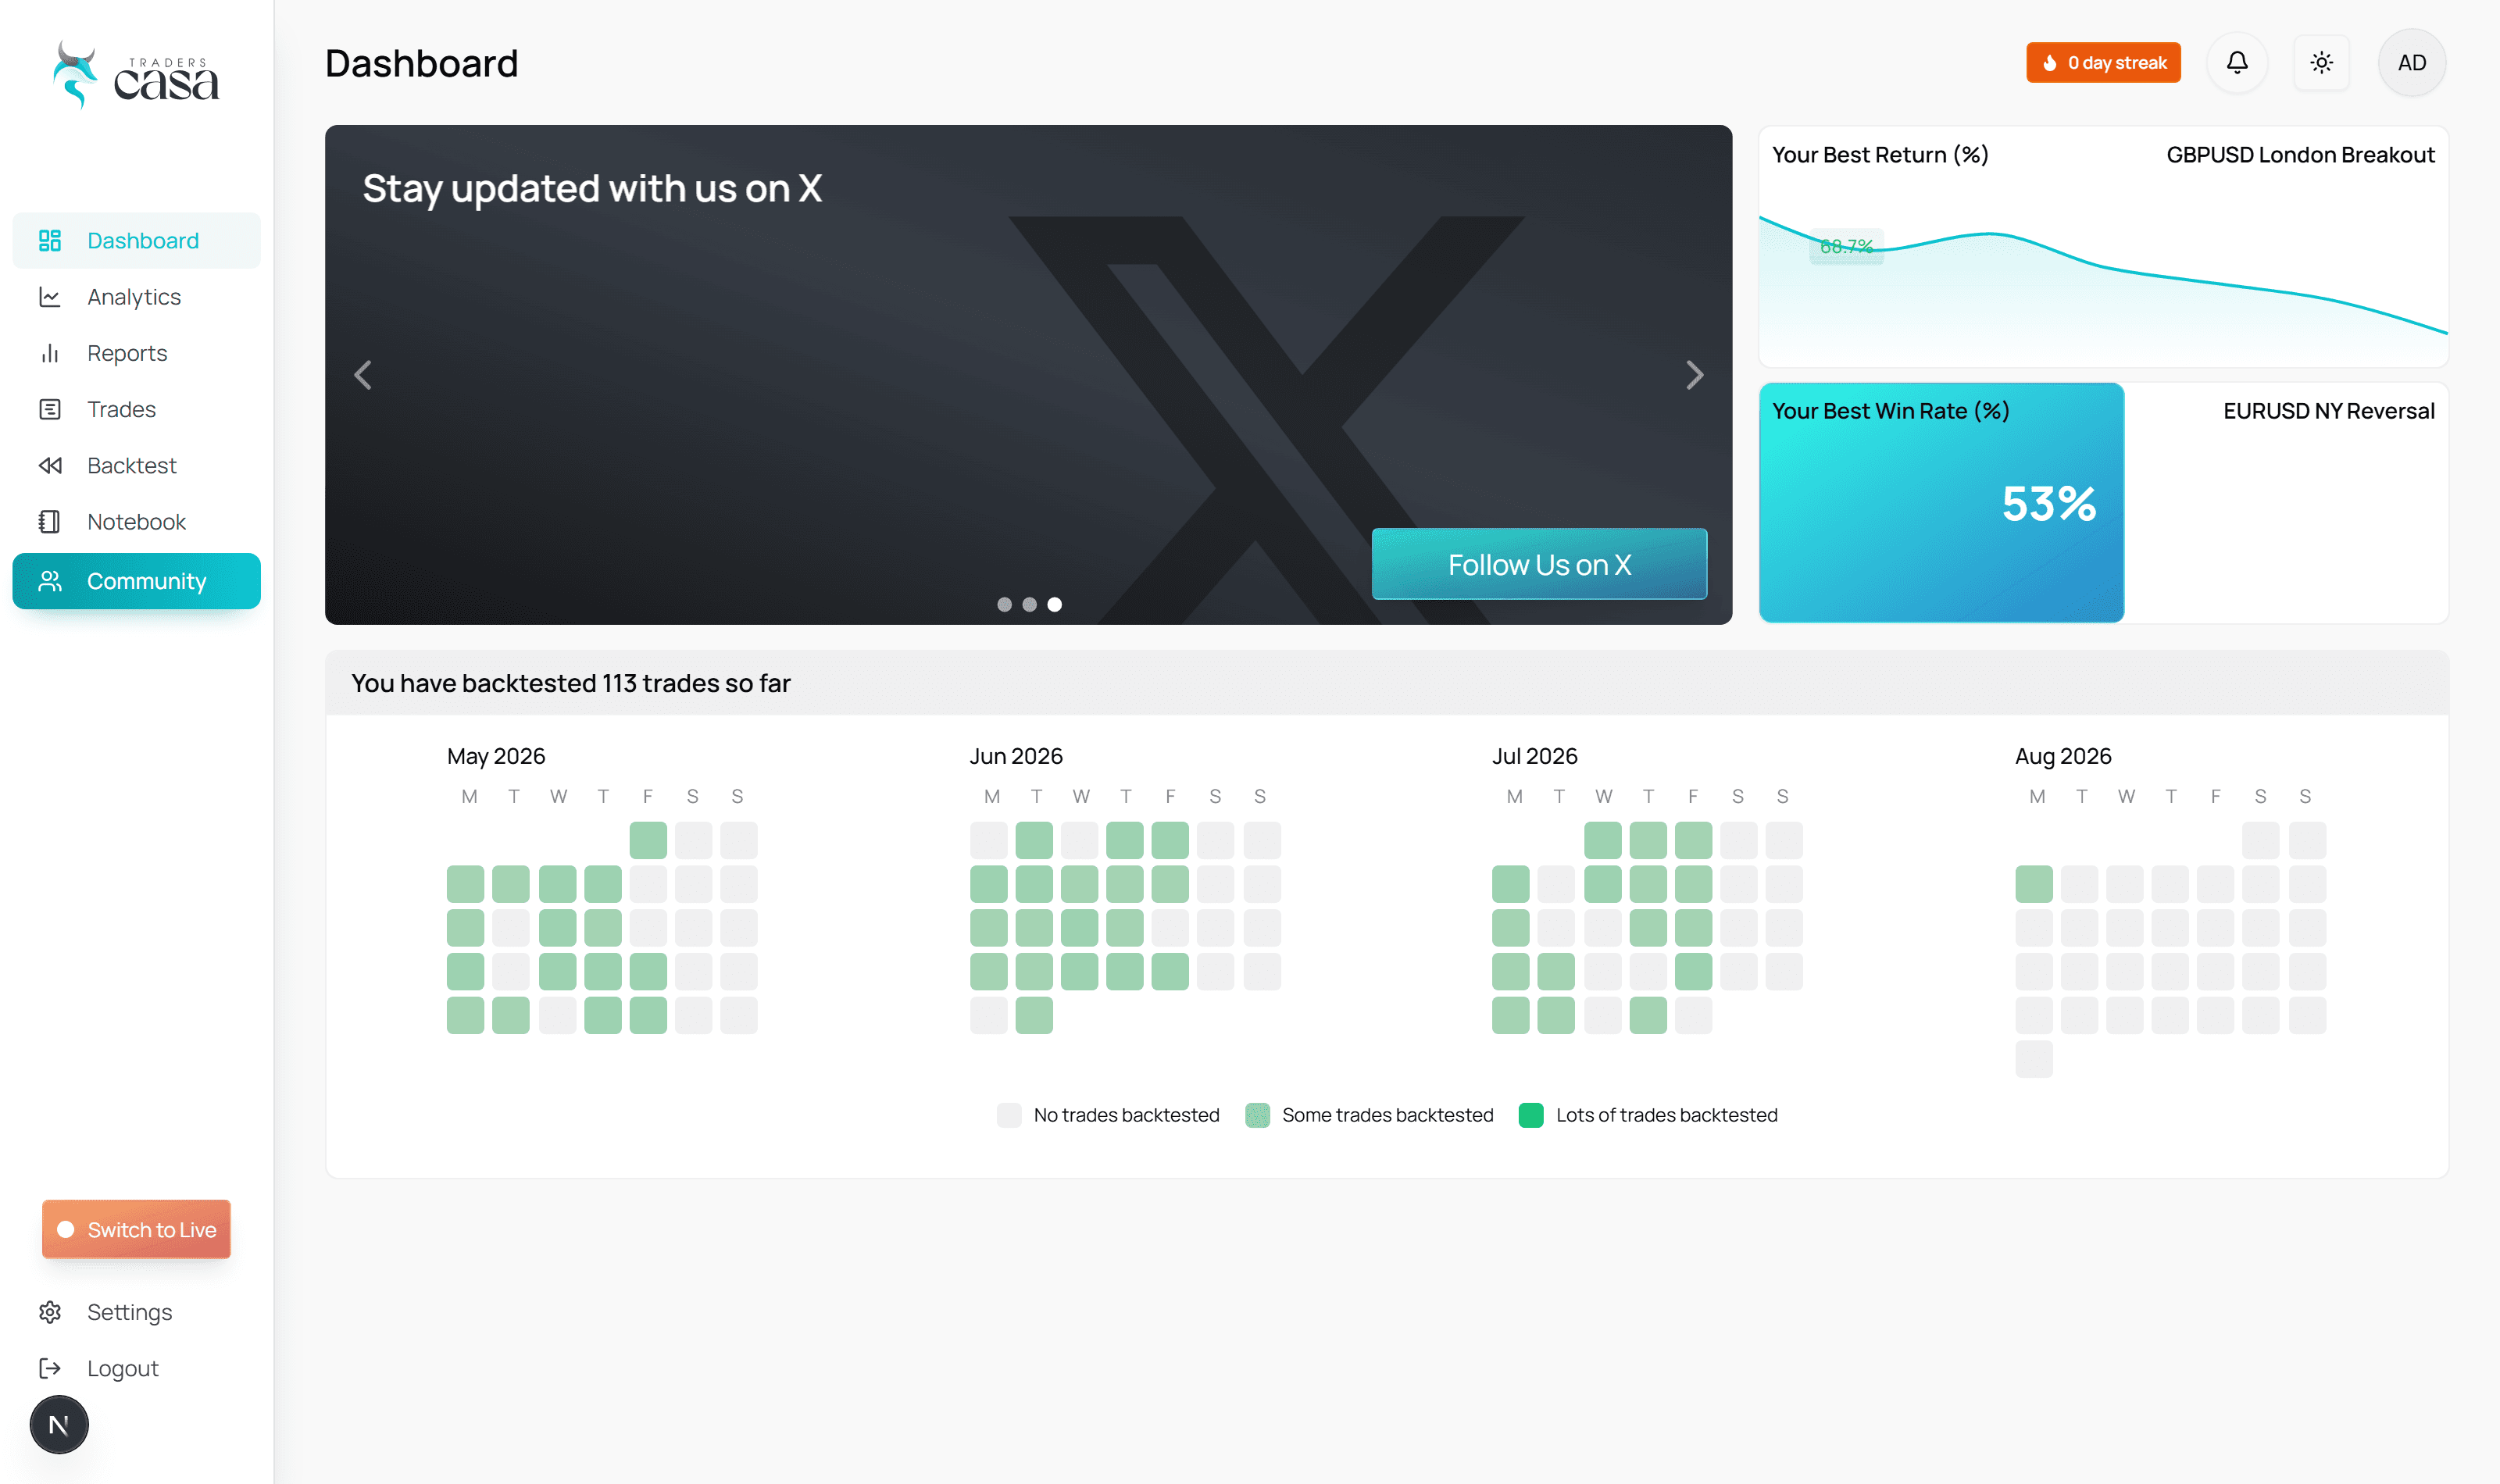Open the Dashboard menu item
This screenshot has height=1484, width=2500.
[x=137, y=241]
